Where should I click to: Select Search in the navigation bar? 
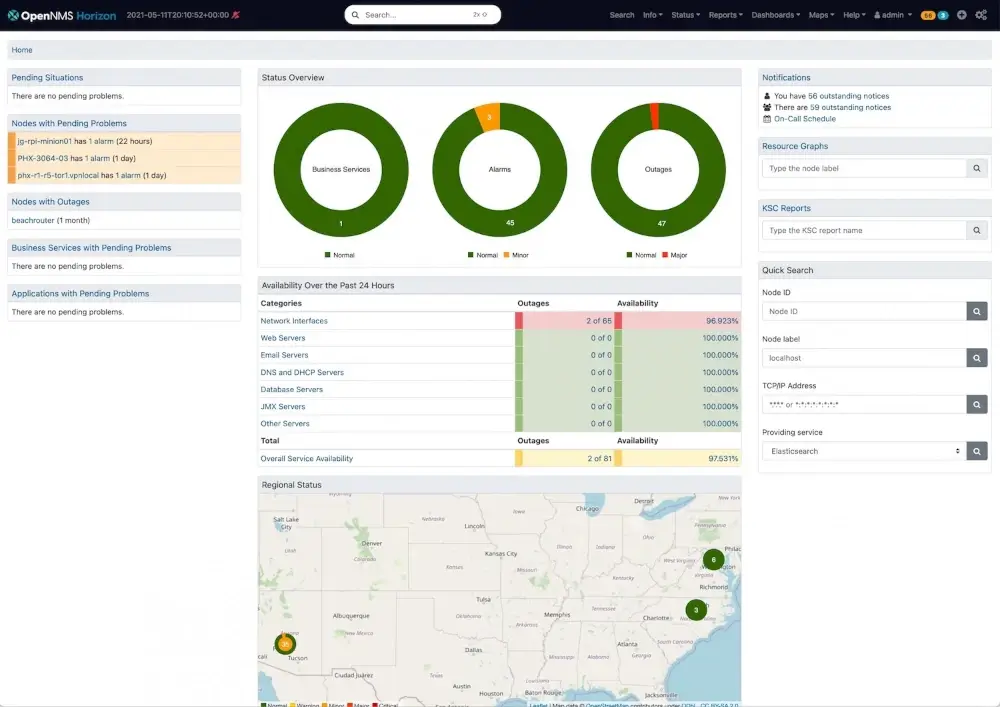622,15
